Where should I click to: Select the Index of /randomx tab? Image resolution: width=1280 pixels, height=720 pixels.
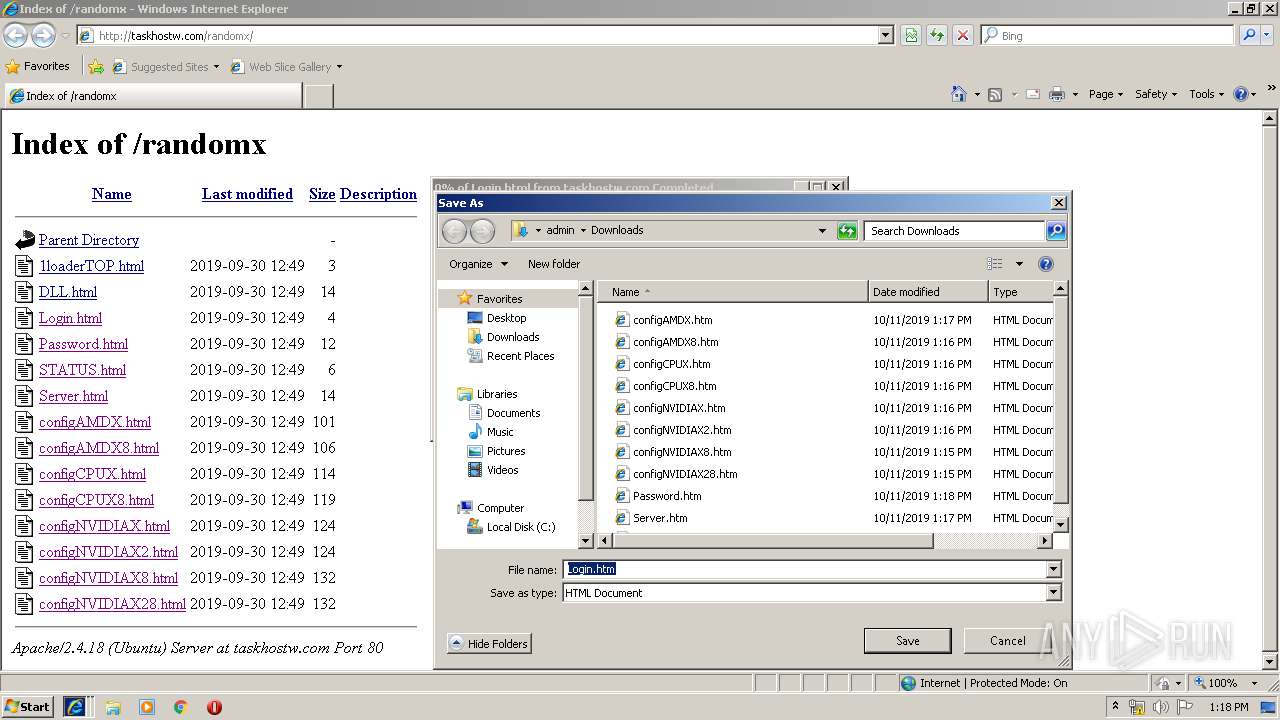(152, 96)
